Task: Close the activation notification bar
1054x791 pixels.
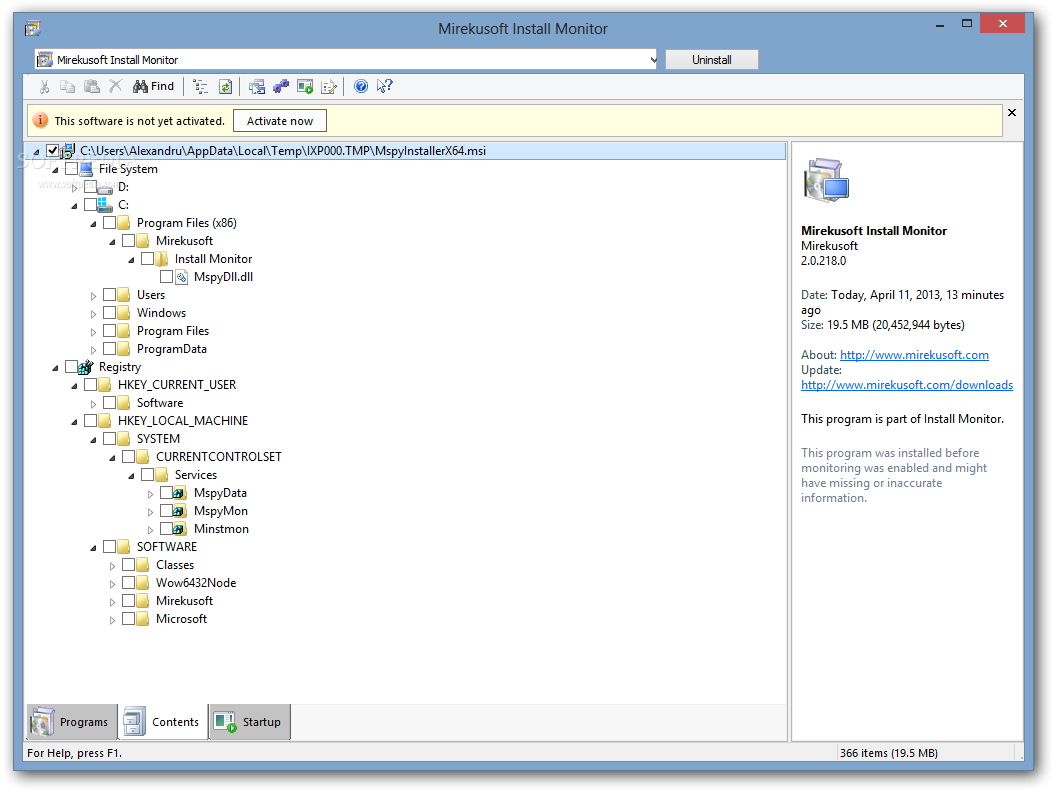Action: click(x=1012, y=113)
